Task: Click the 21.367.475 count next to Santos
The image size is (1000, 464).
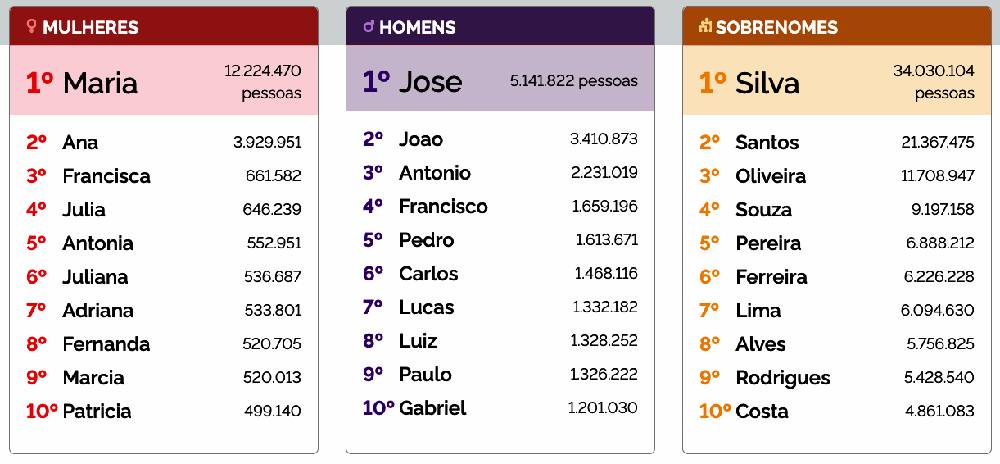Action: (937, 143)
